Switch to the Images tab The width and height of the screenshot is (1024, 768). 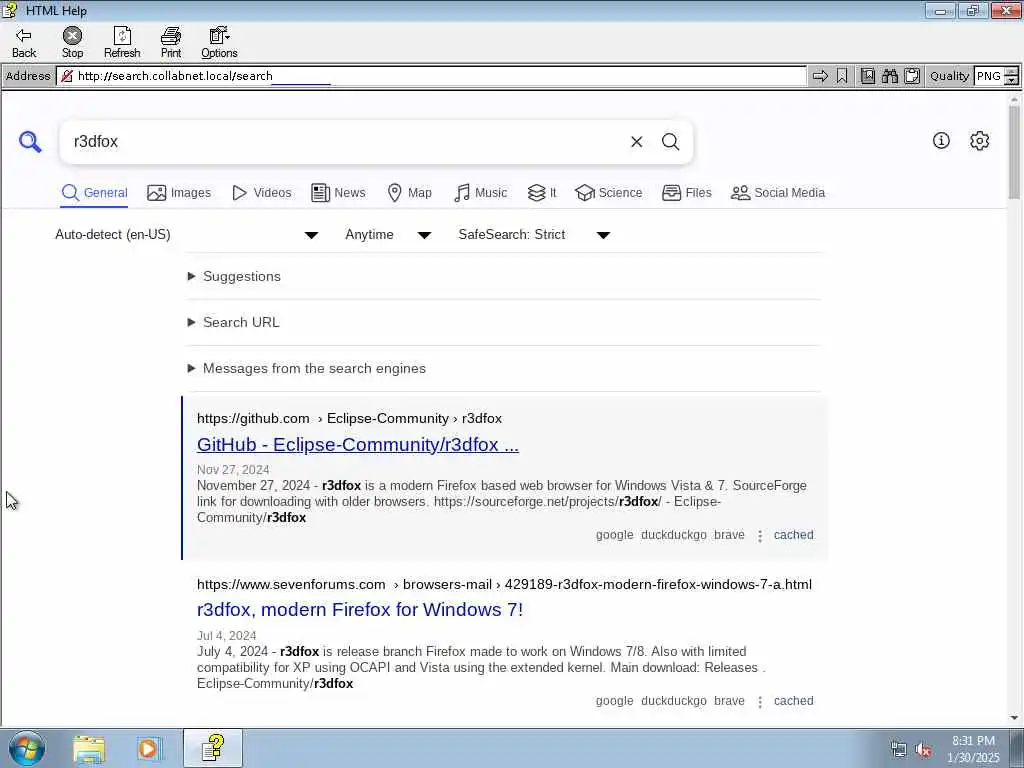[x=179, y=193]
